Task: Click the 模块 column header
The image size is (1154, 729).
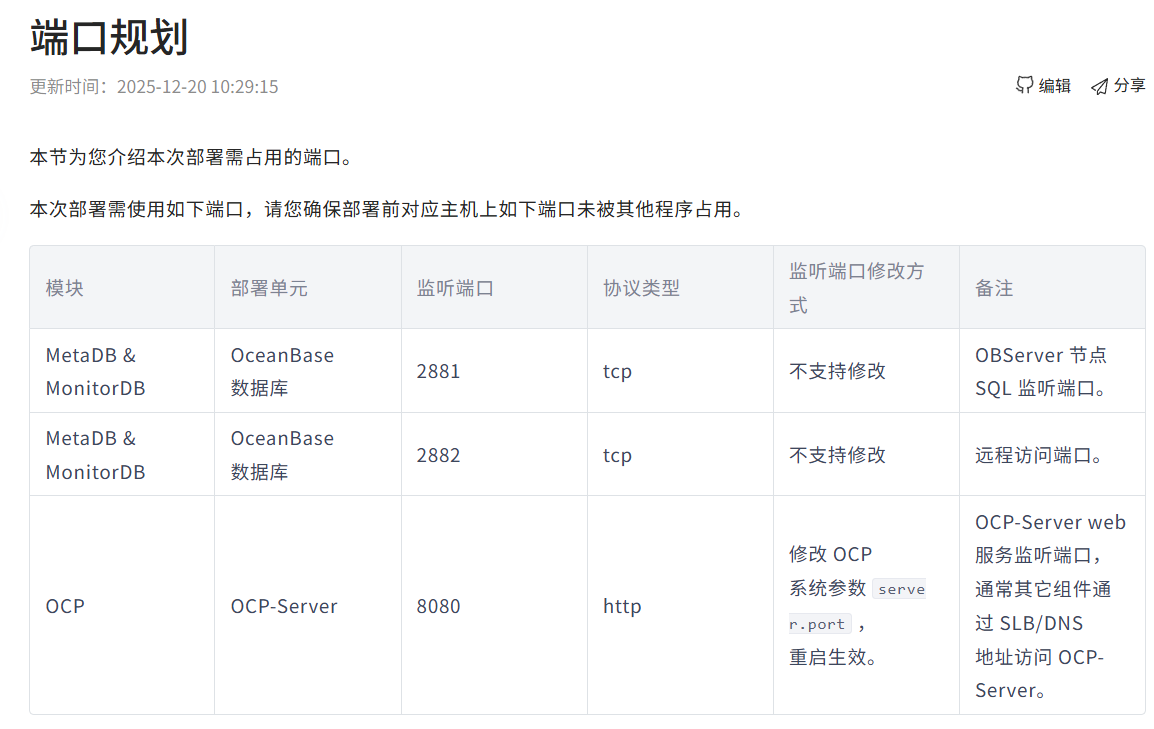Action: (x=65, y=288)
